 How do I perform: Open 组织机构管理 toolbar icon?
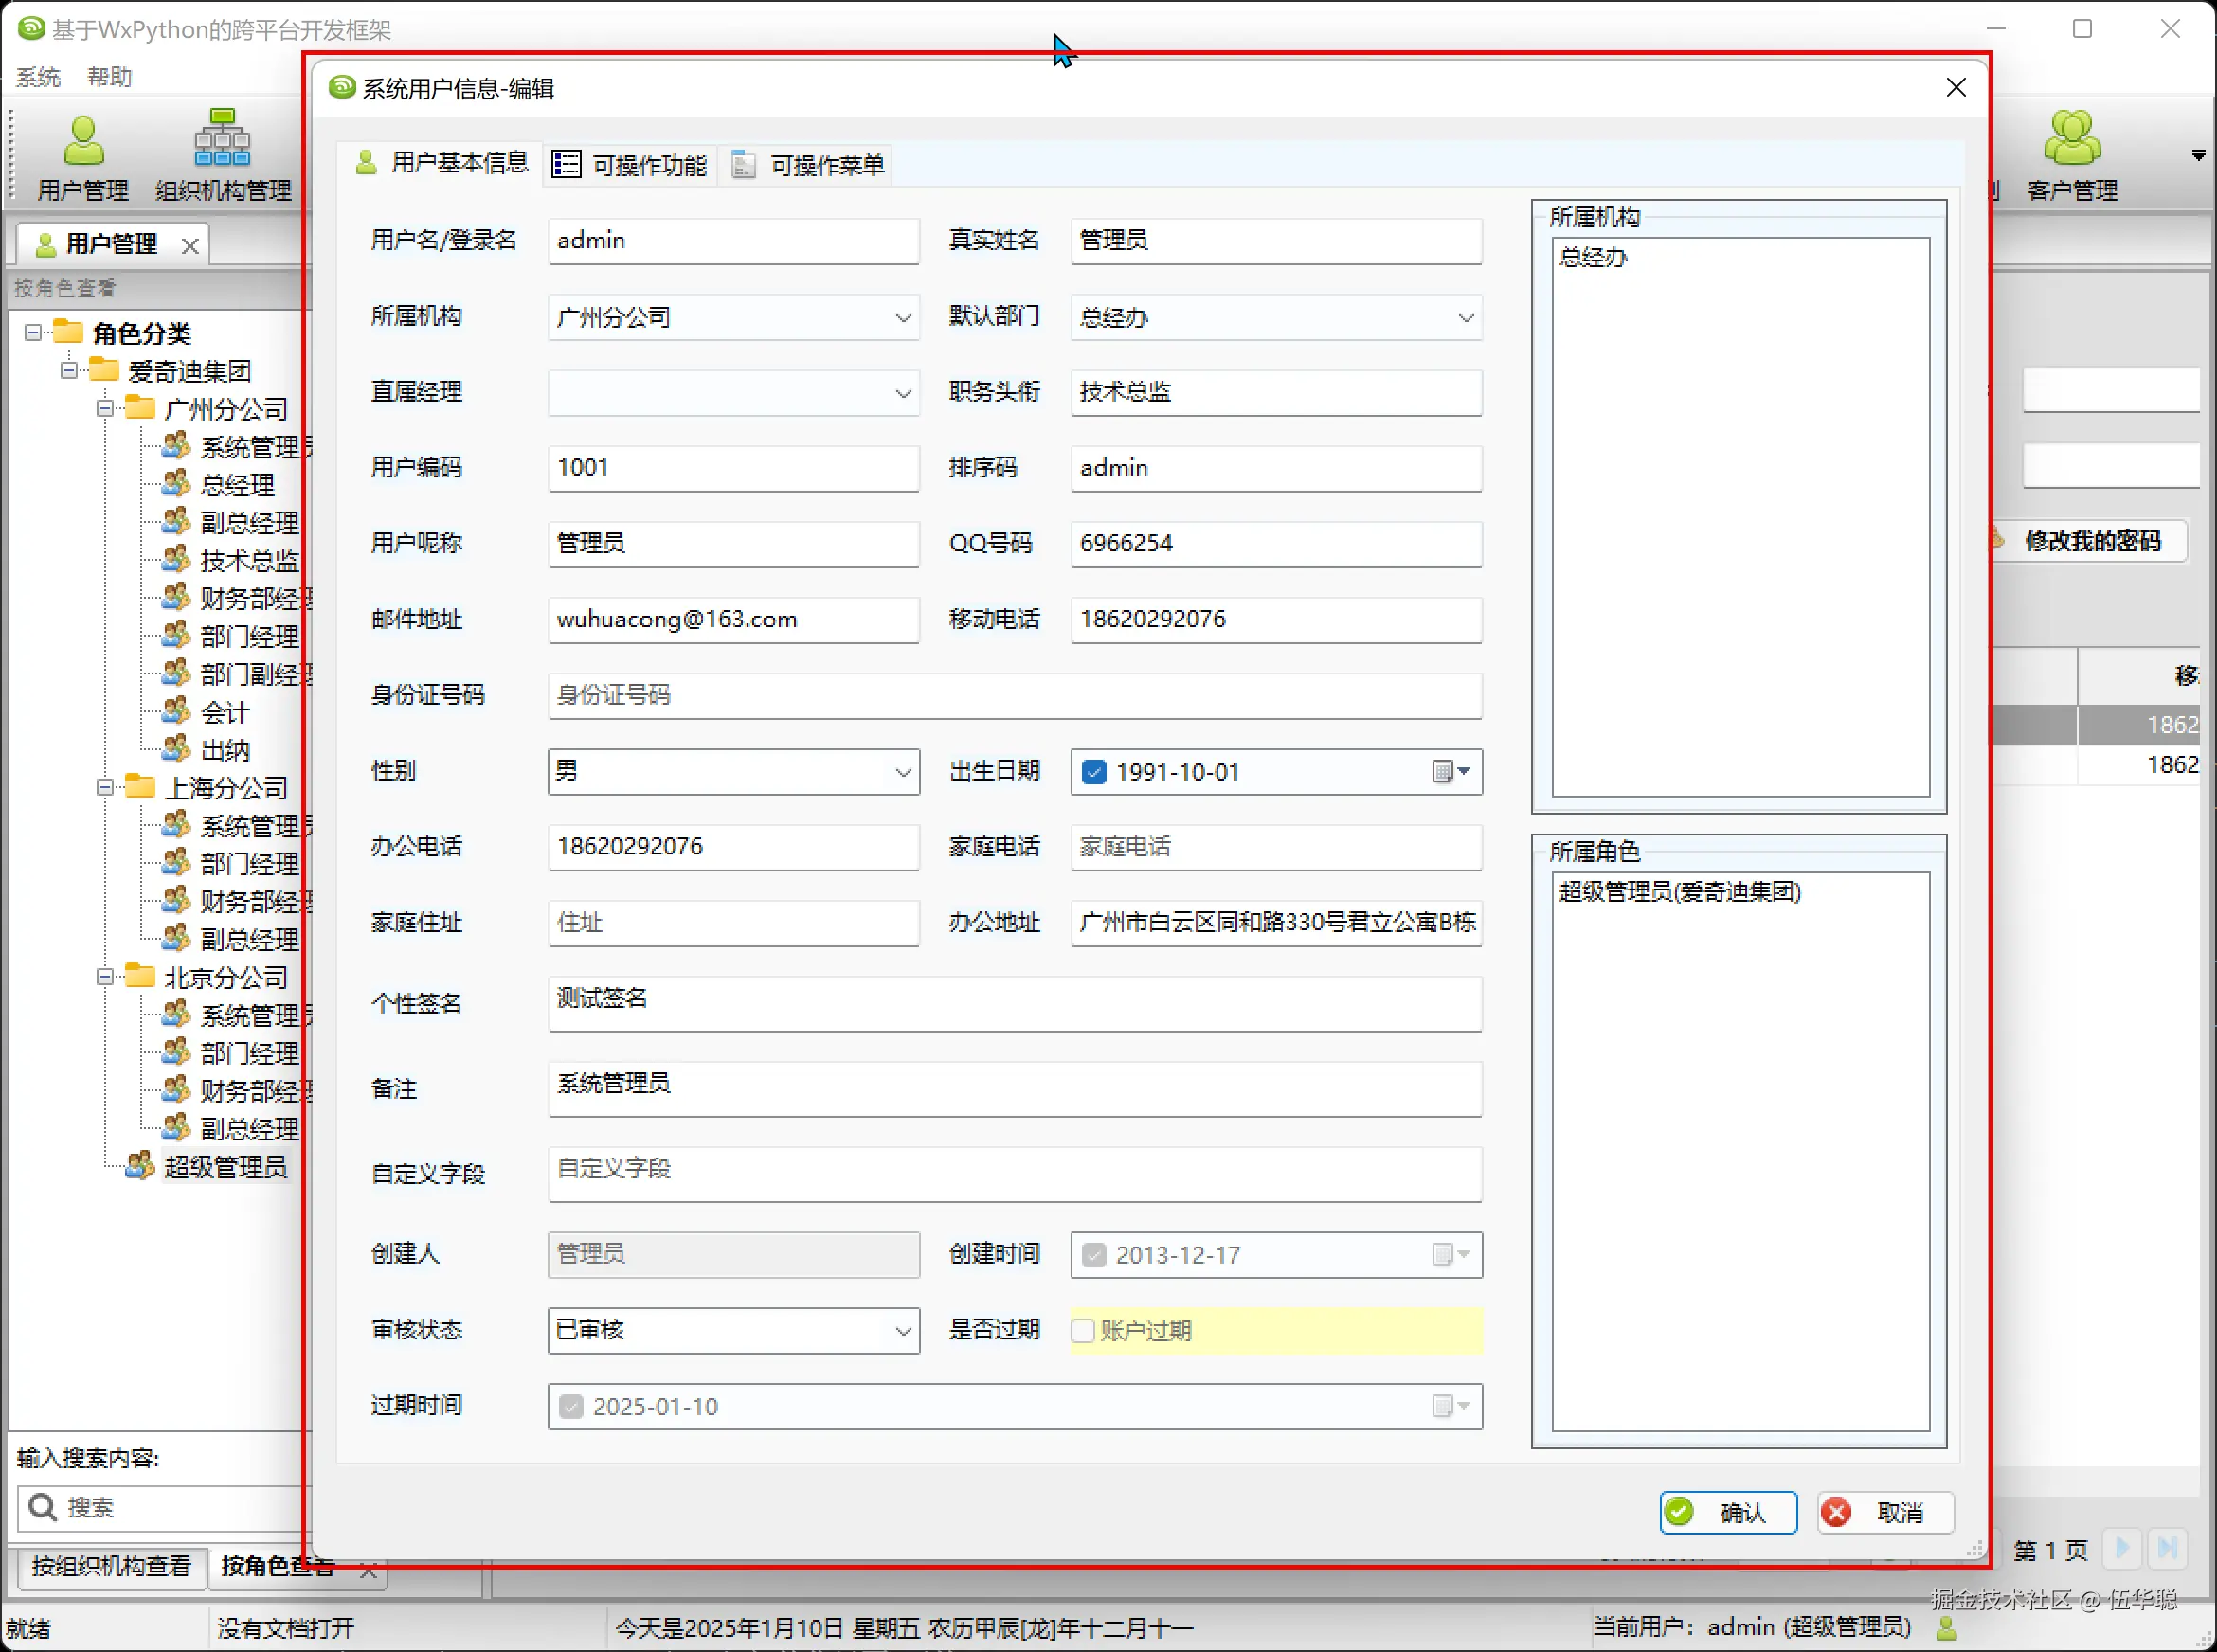(x=222, y=139)
